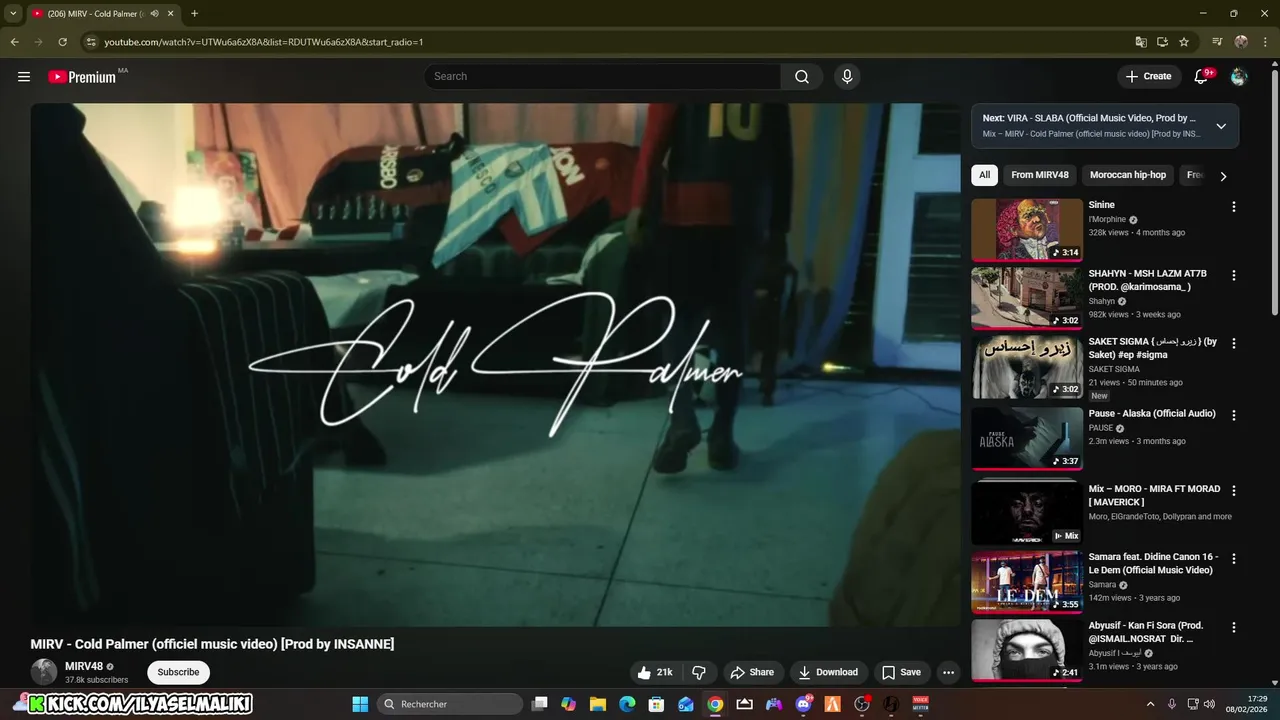
Task: Open the tab search dropdown
Action: 13,14
